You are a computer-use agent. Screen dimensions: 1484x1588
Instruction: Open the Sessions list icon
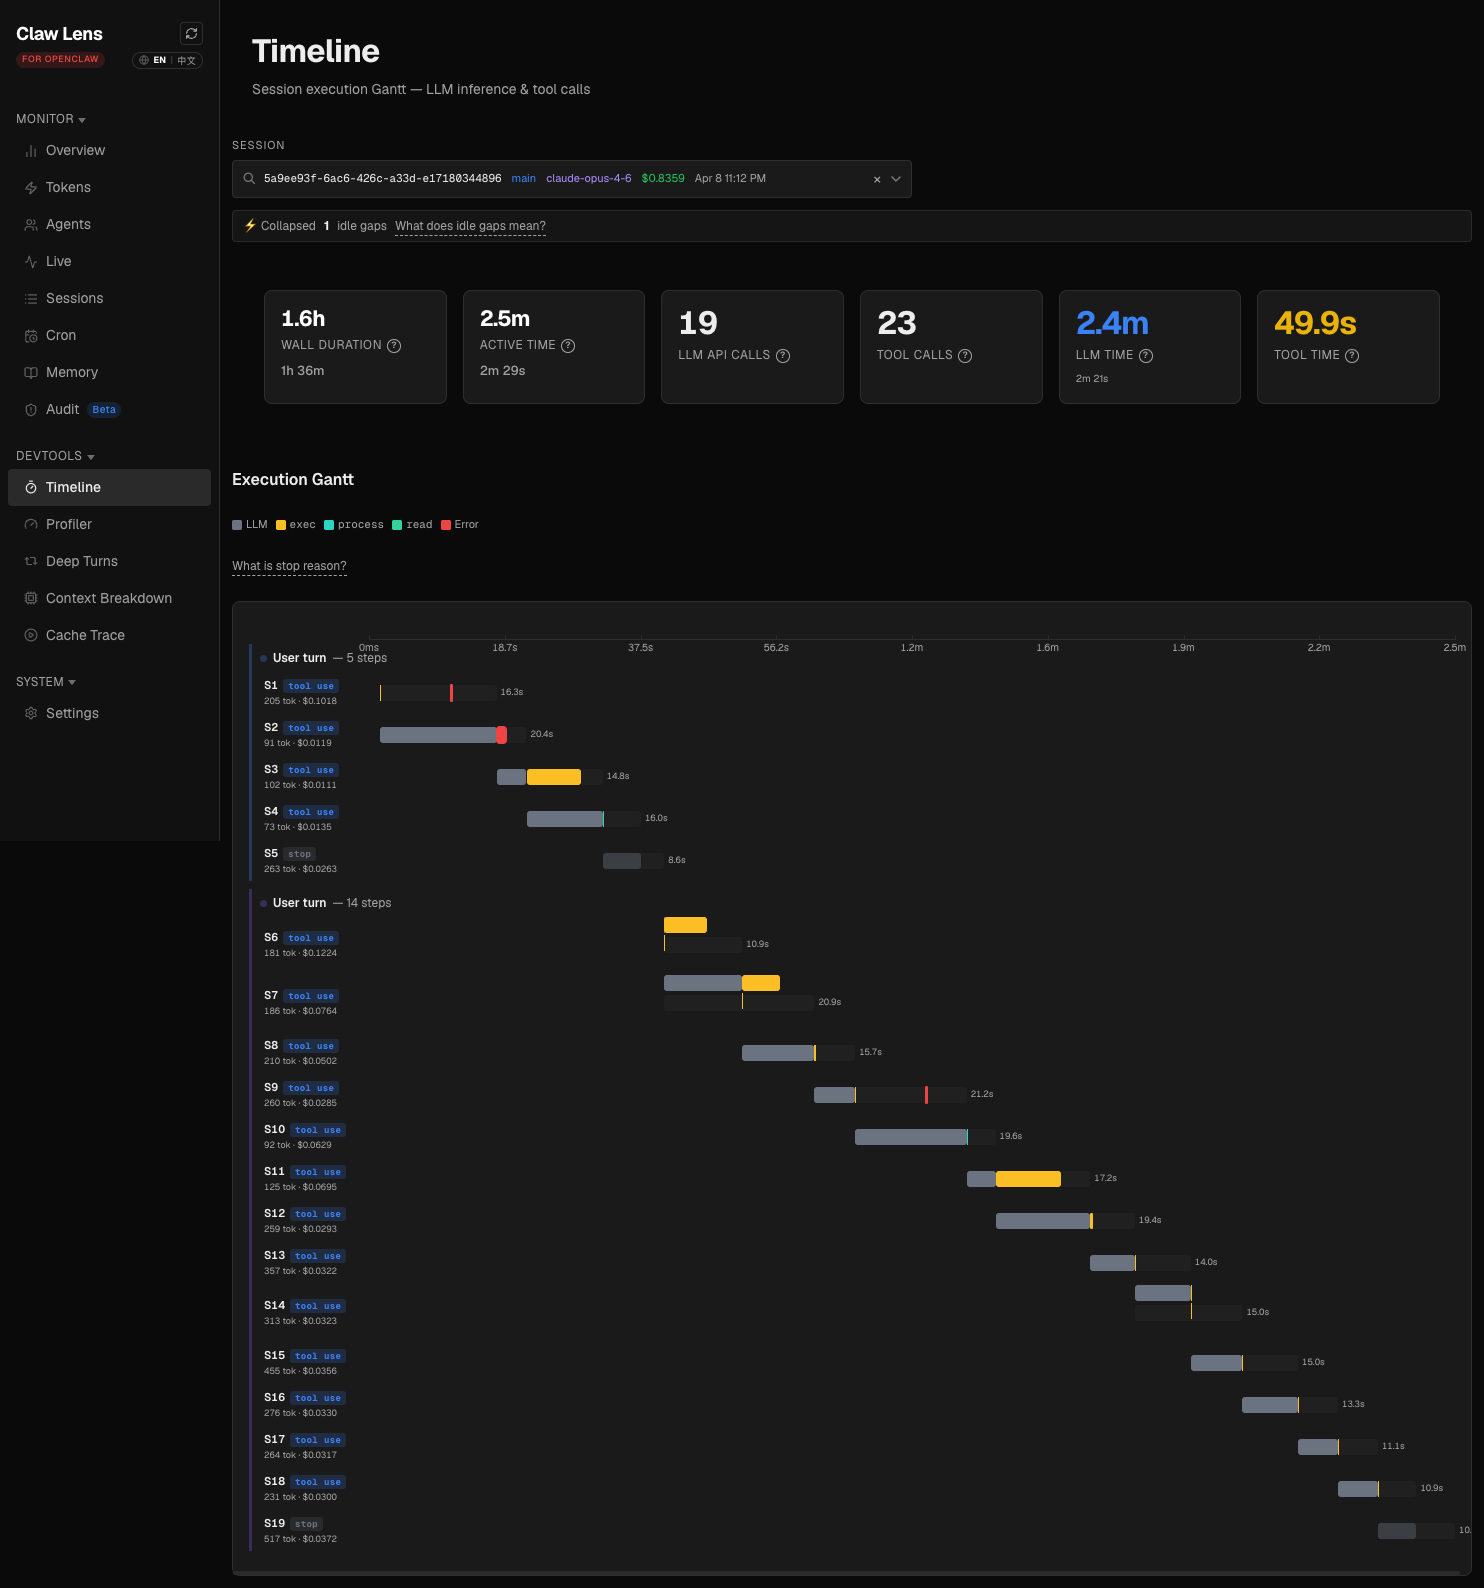tap(31, 299)
